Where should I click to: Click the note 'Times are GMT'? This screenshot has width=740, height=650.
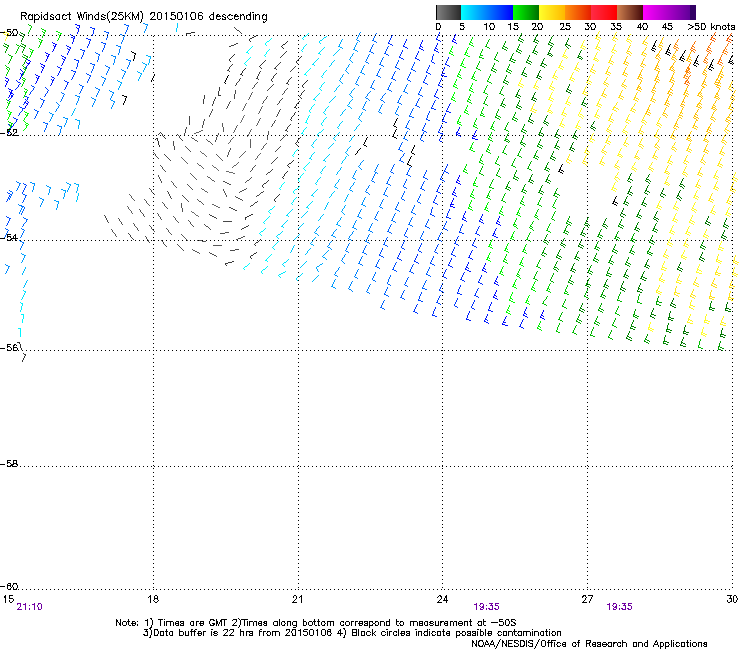click(x=192, y=623)
